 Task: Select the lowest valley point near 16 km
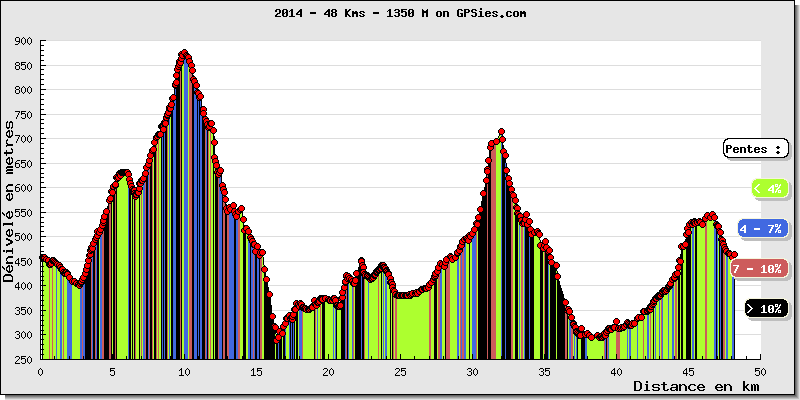point(277,340)
